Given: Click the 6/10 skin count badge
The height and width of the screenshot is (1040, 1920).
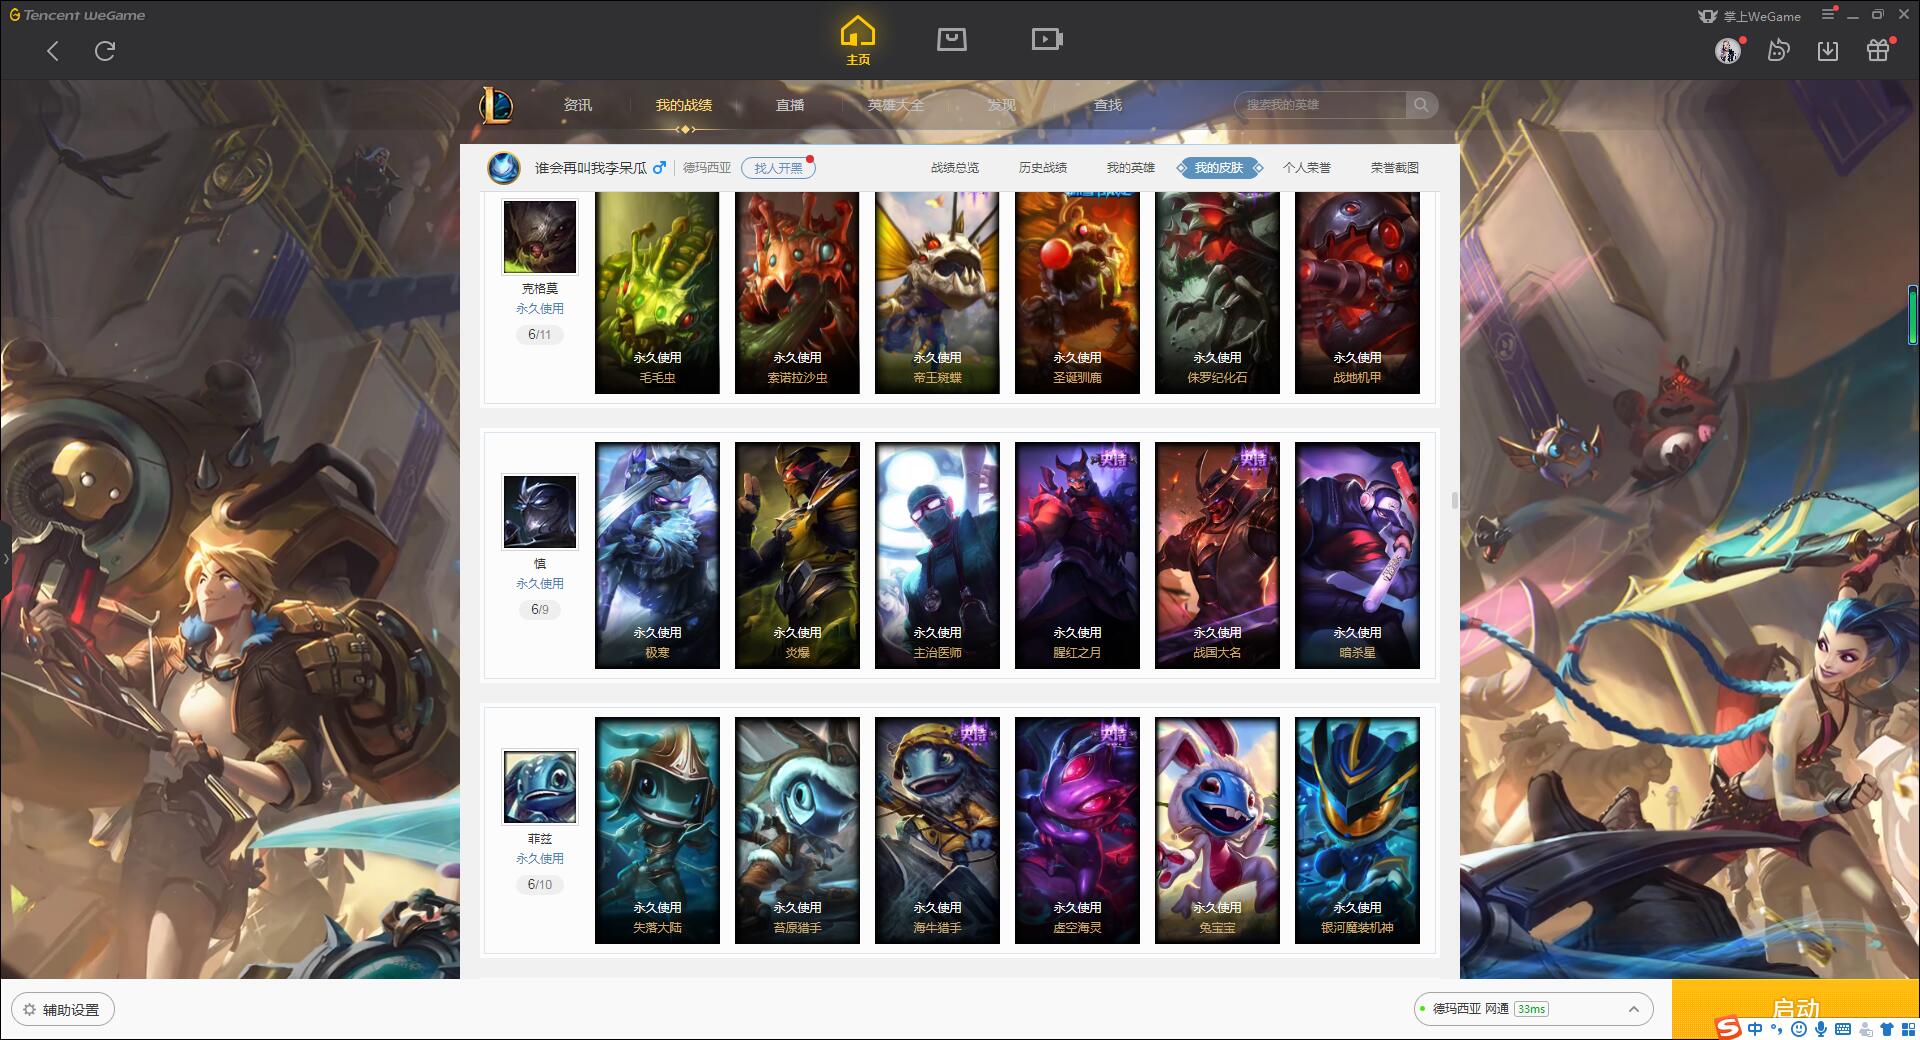Looking at the screenshot, I should click(540, 885).
